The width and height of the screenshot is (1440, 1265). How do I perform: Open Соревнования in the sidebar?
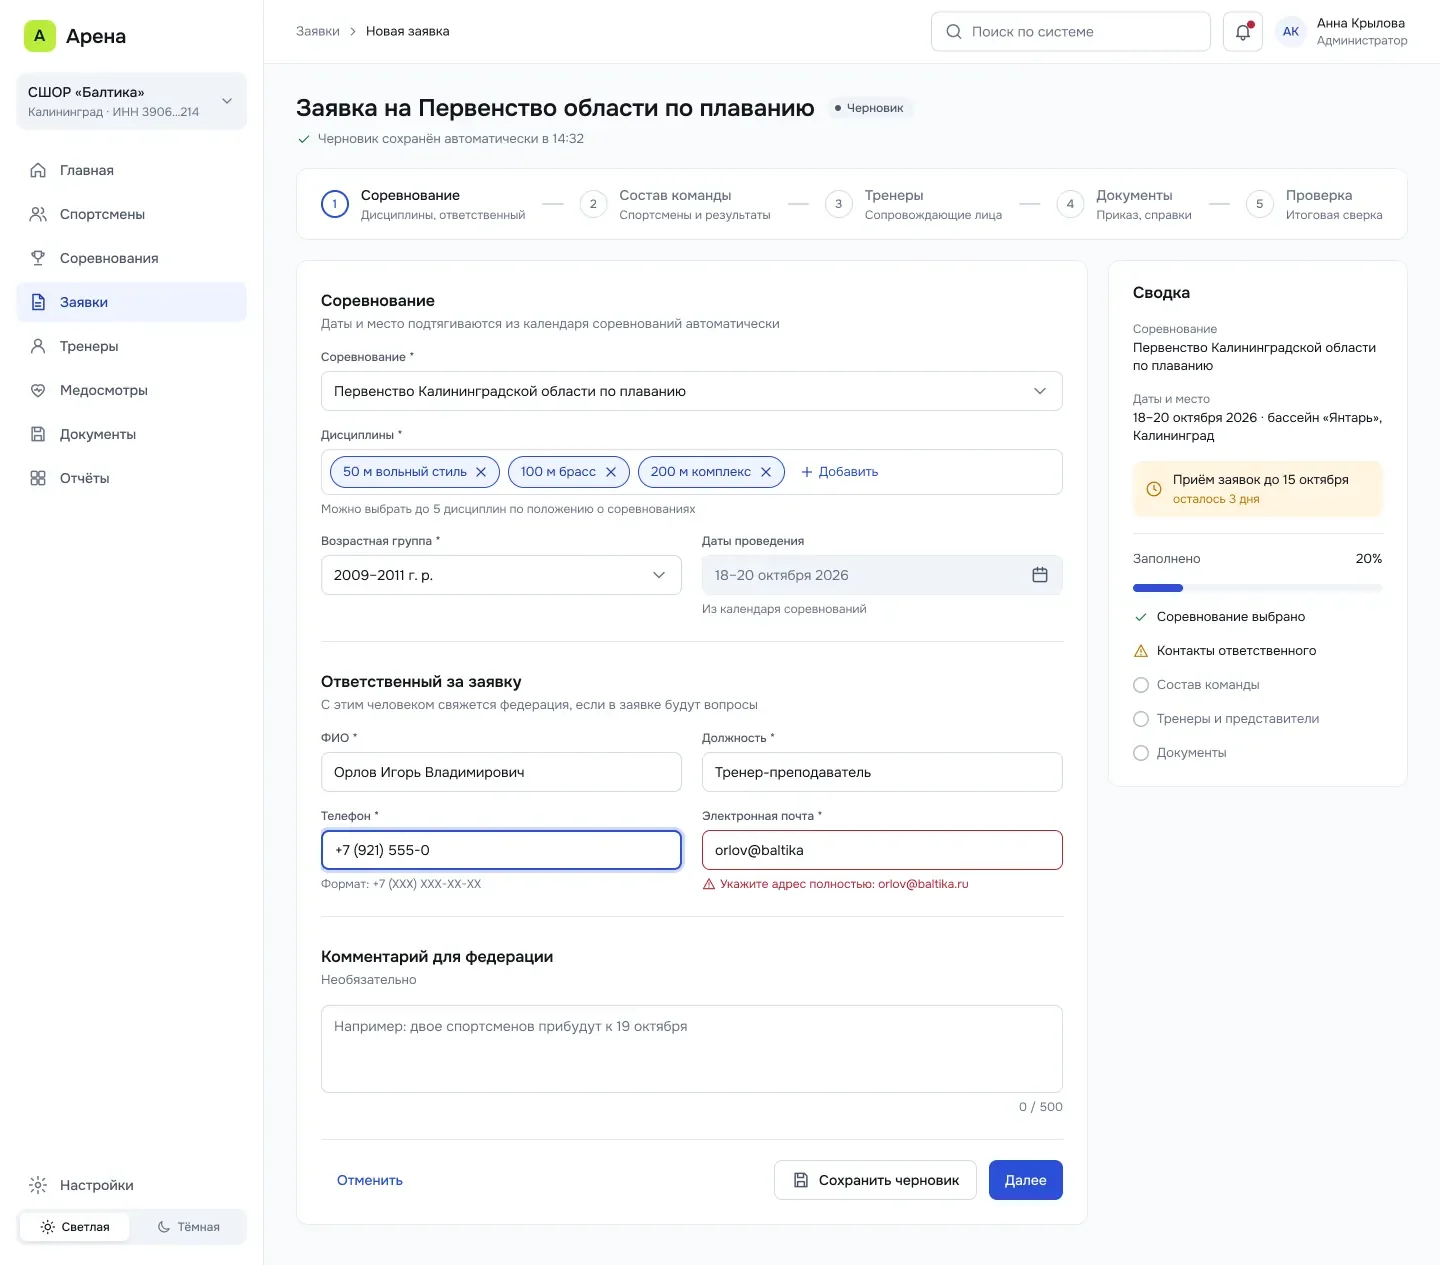click(131, 258)
